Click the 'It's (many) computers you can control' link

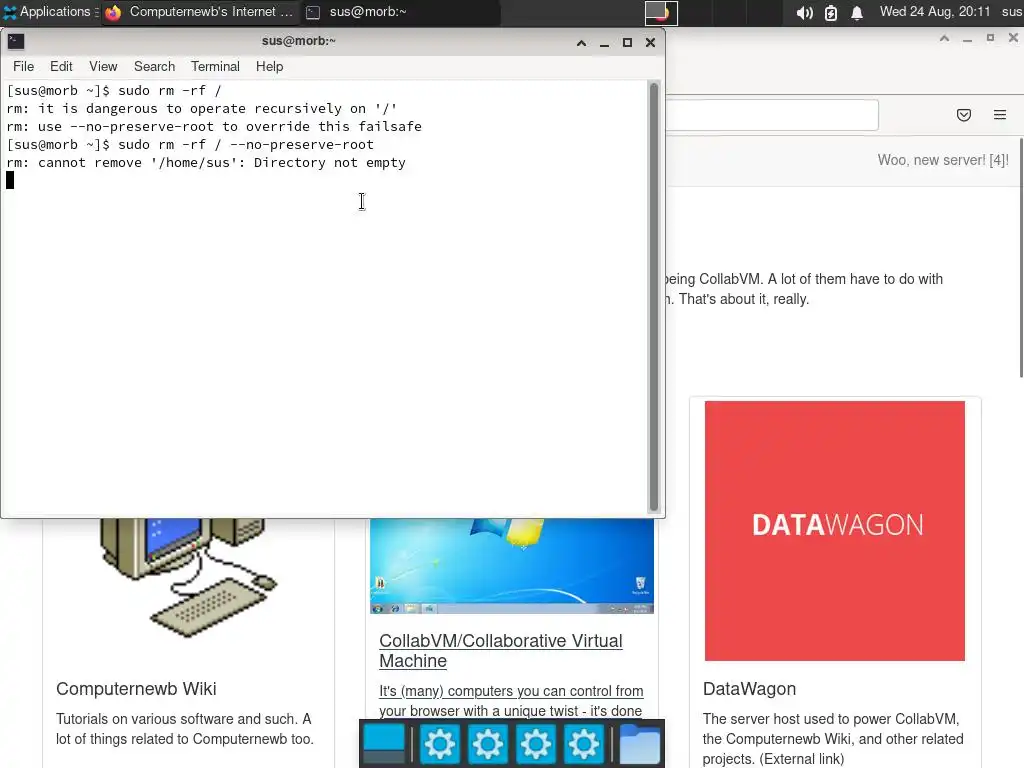coord(511,701)
